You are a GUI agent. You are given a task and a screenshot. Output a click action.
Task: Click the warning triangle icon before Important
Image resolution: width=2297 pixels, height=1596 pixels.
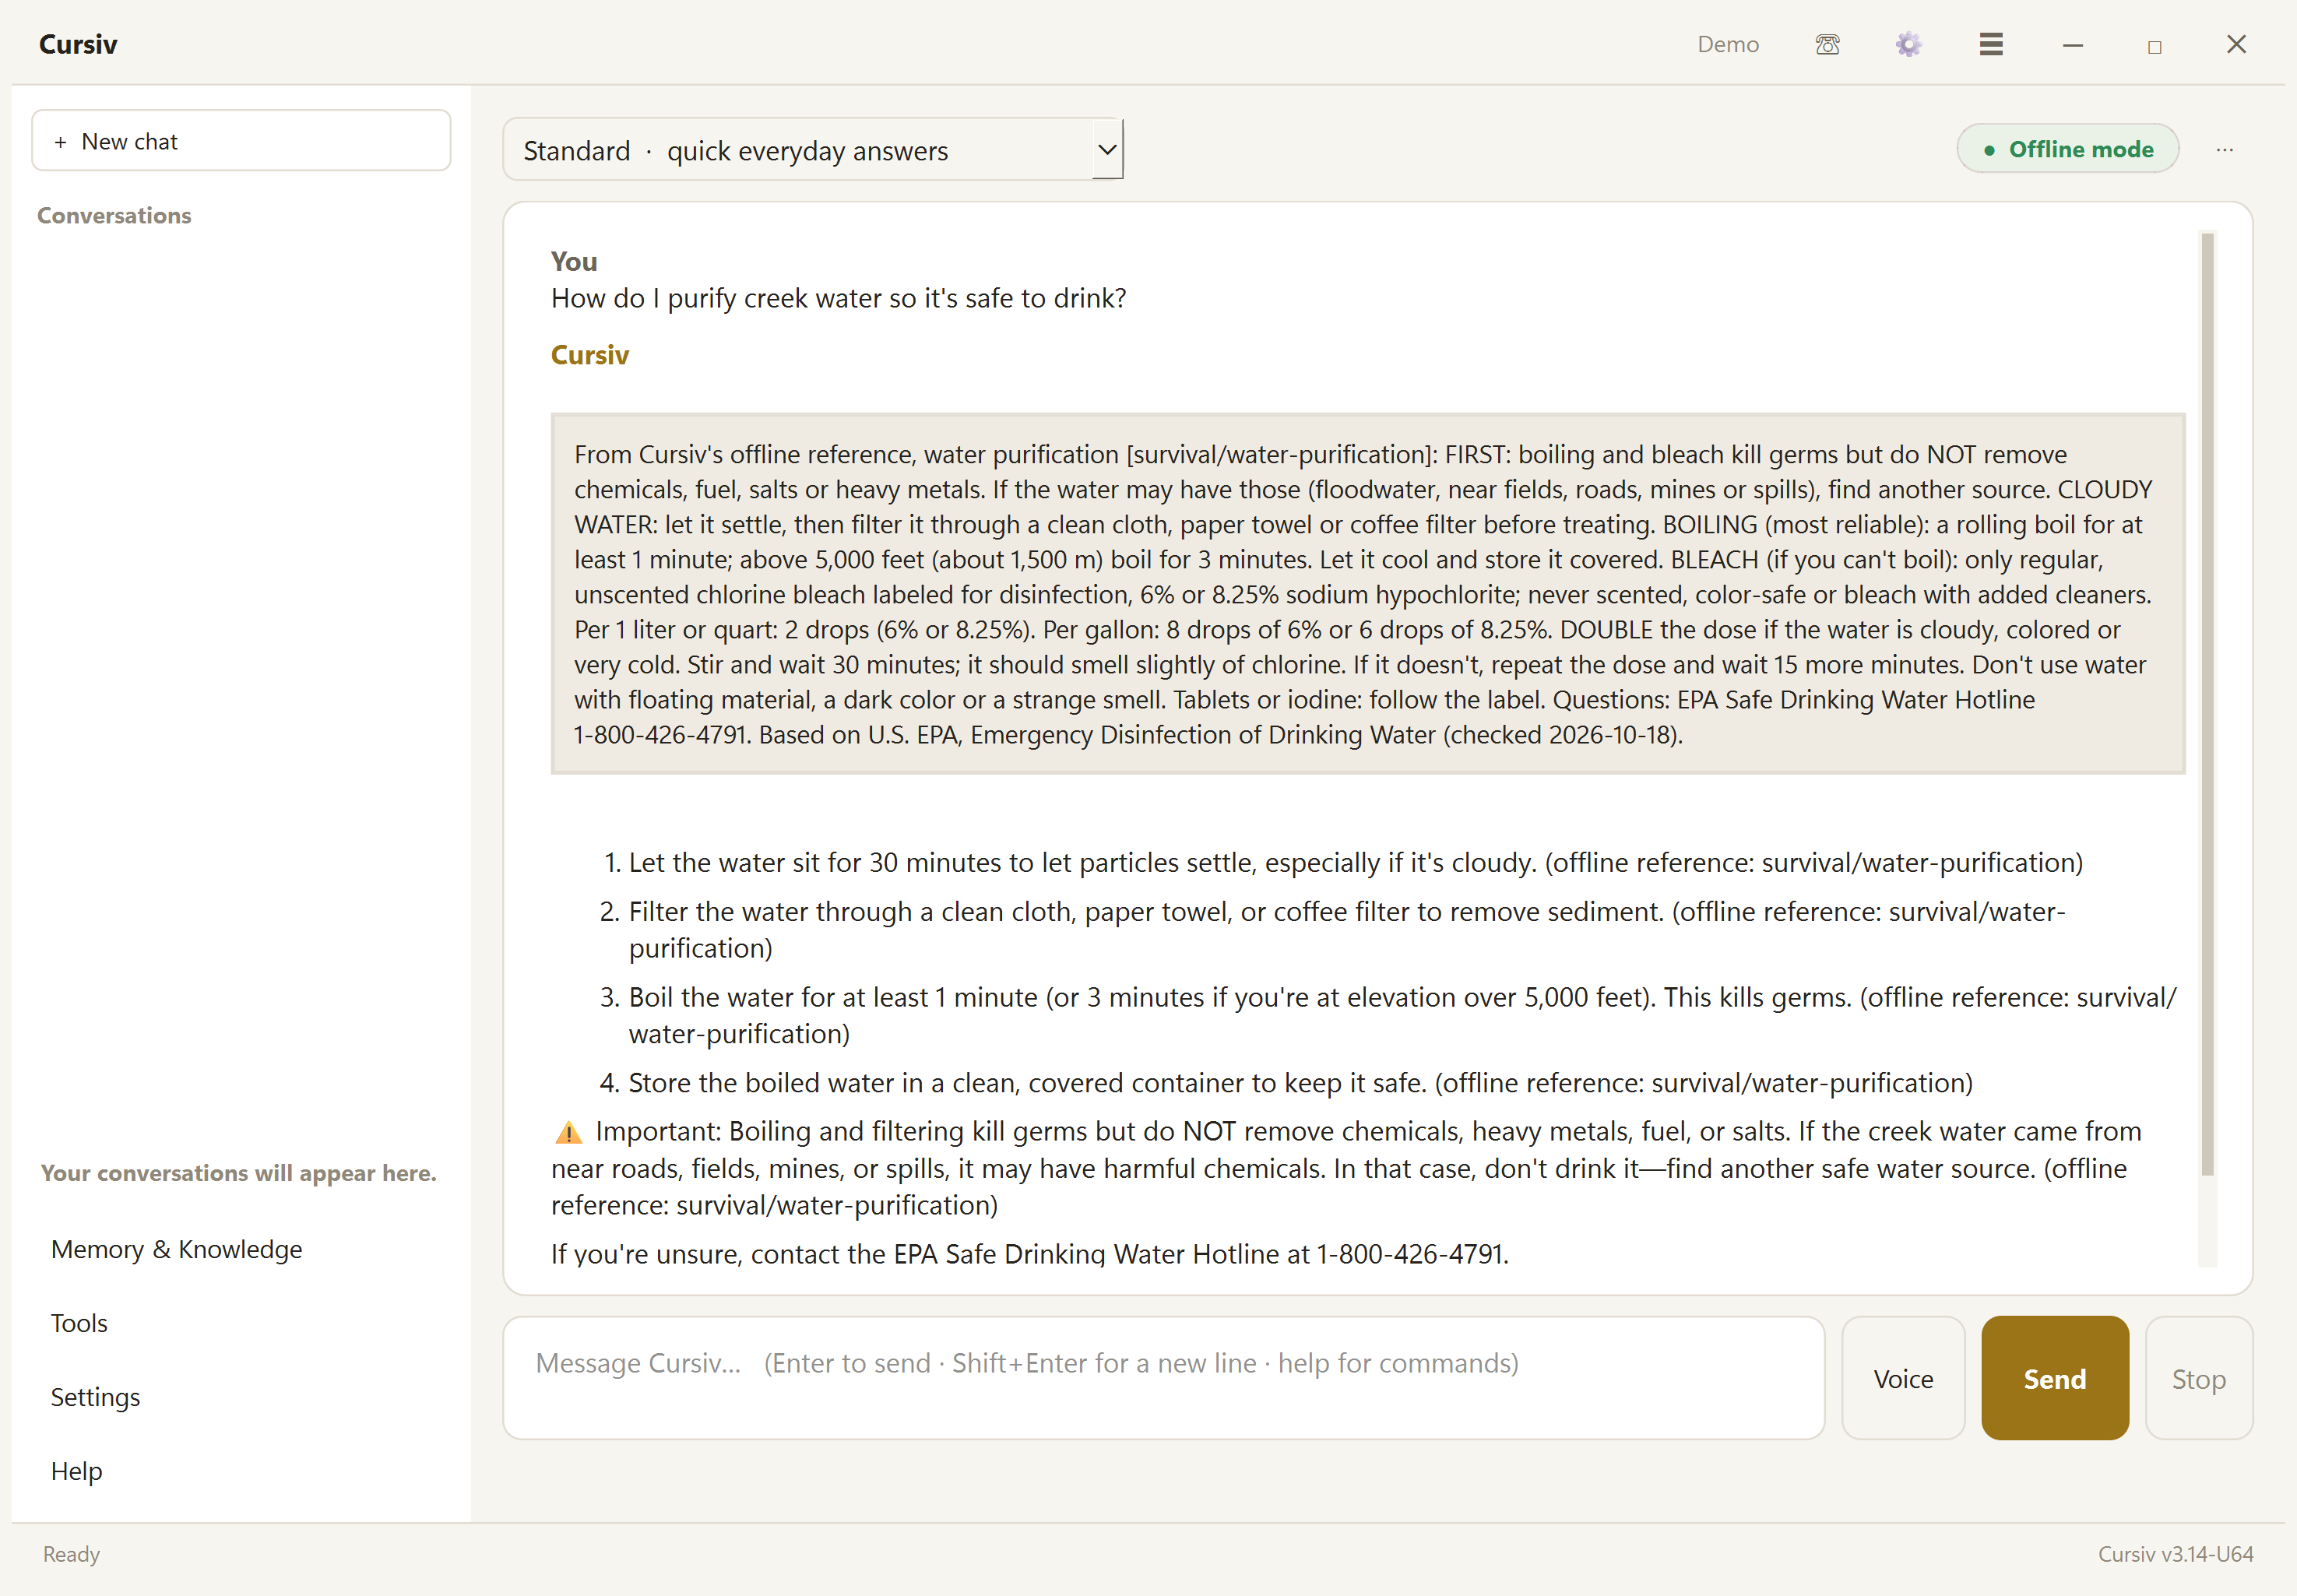tap(568, 1132)
